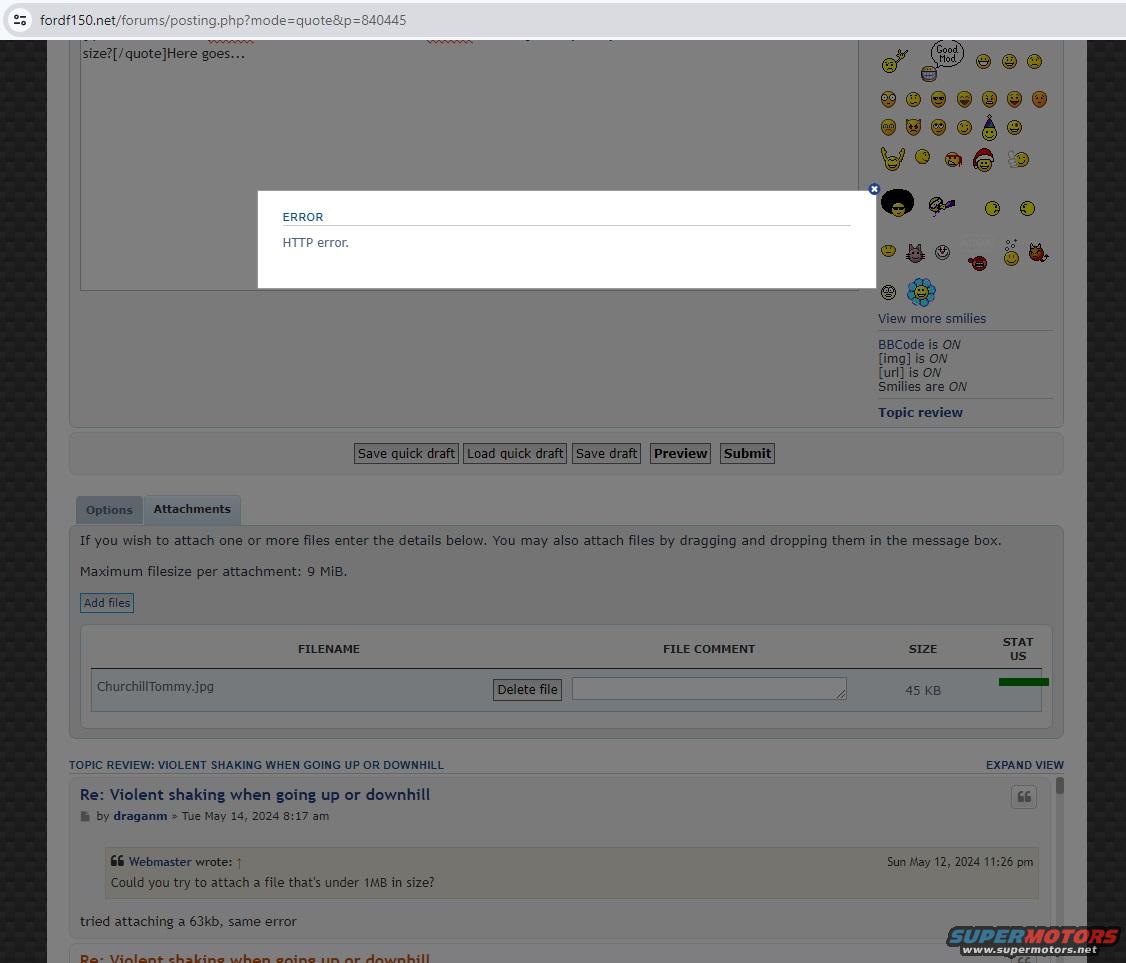
Task: Open site information icon in address bar
Action: click(20, 20)
